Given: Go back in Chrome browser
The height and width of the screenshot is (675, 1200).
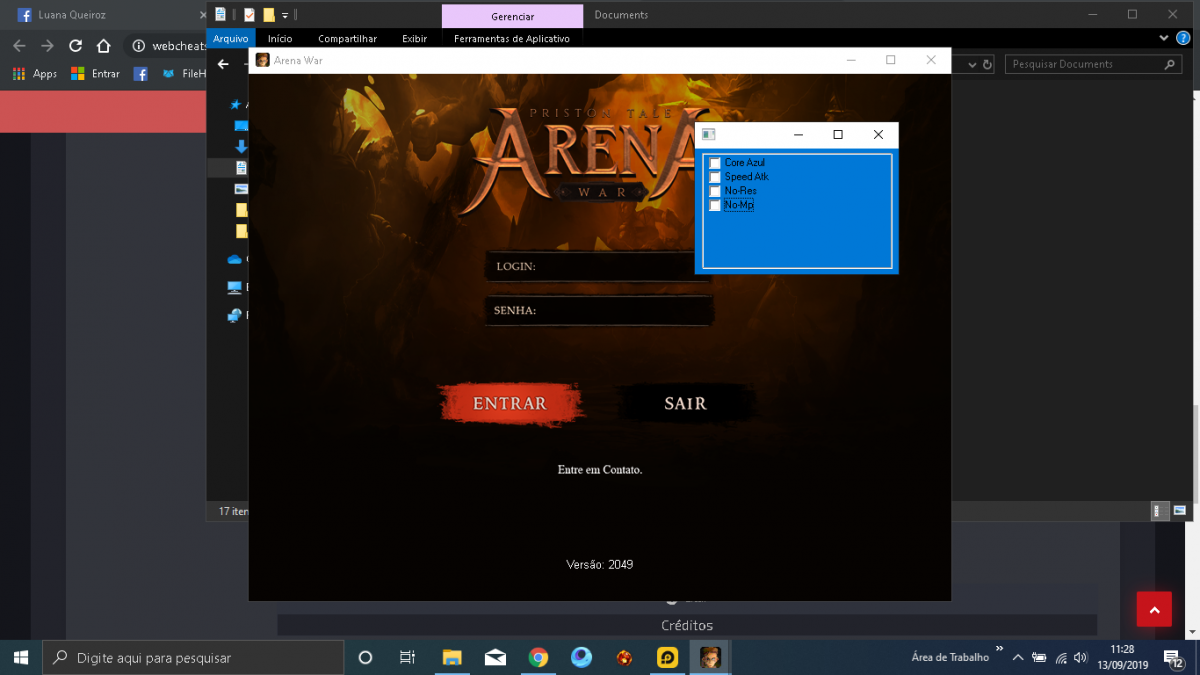Looking at the screenshot, I should [x=19, y=46].
